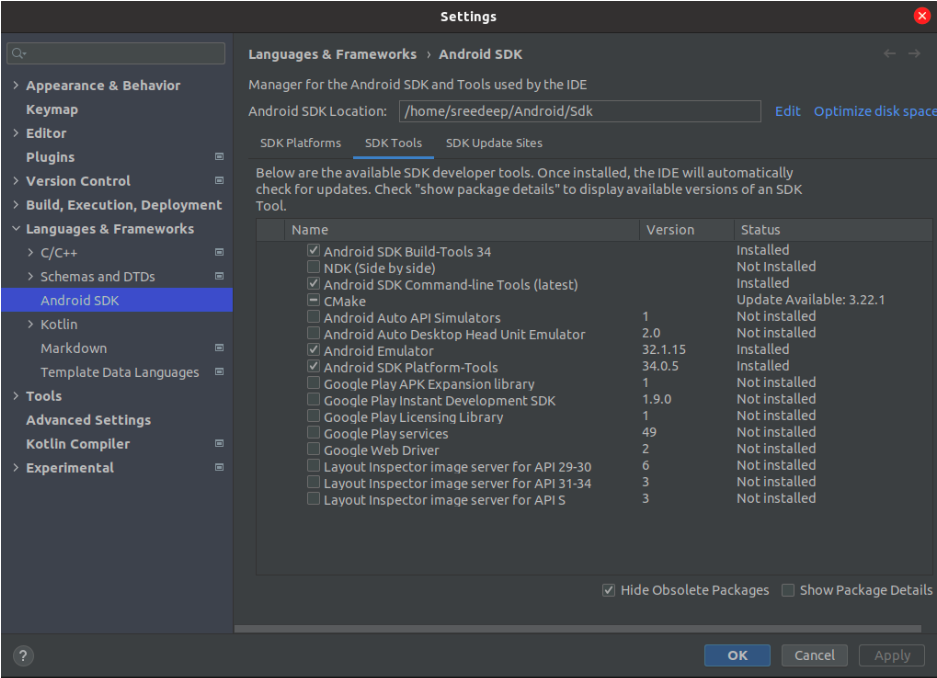The width and height of the screenshot is (937, 678).
Task: Click project-level icon next to Experimental
Action: click(219, 467)
